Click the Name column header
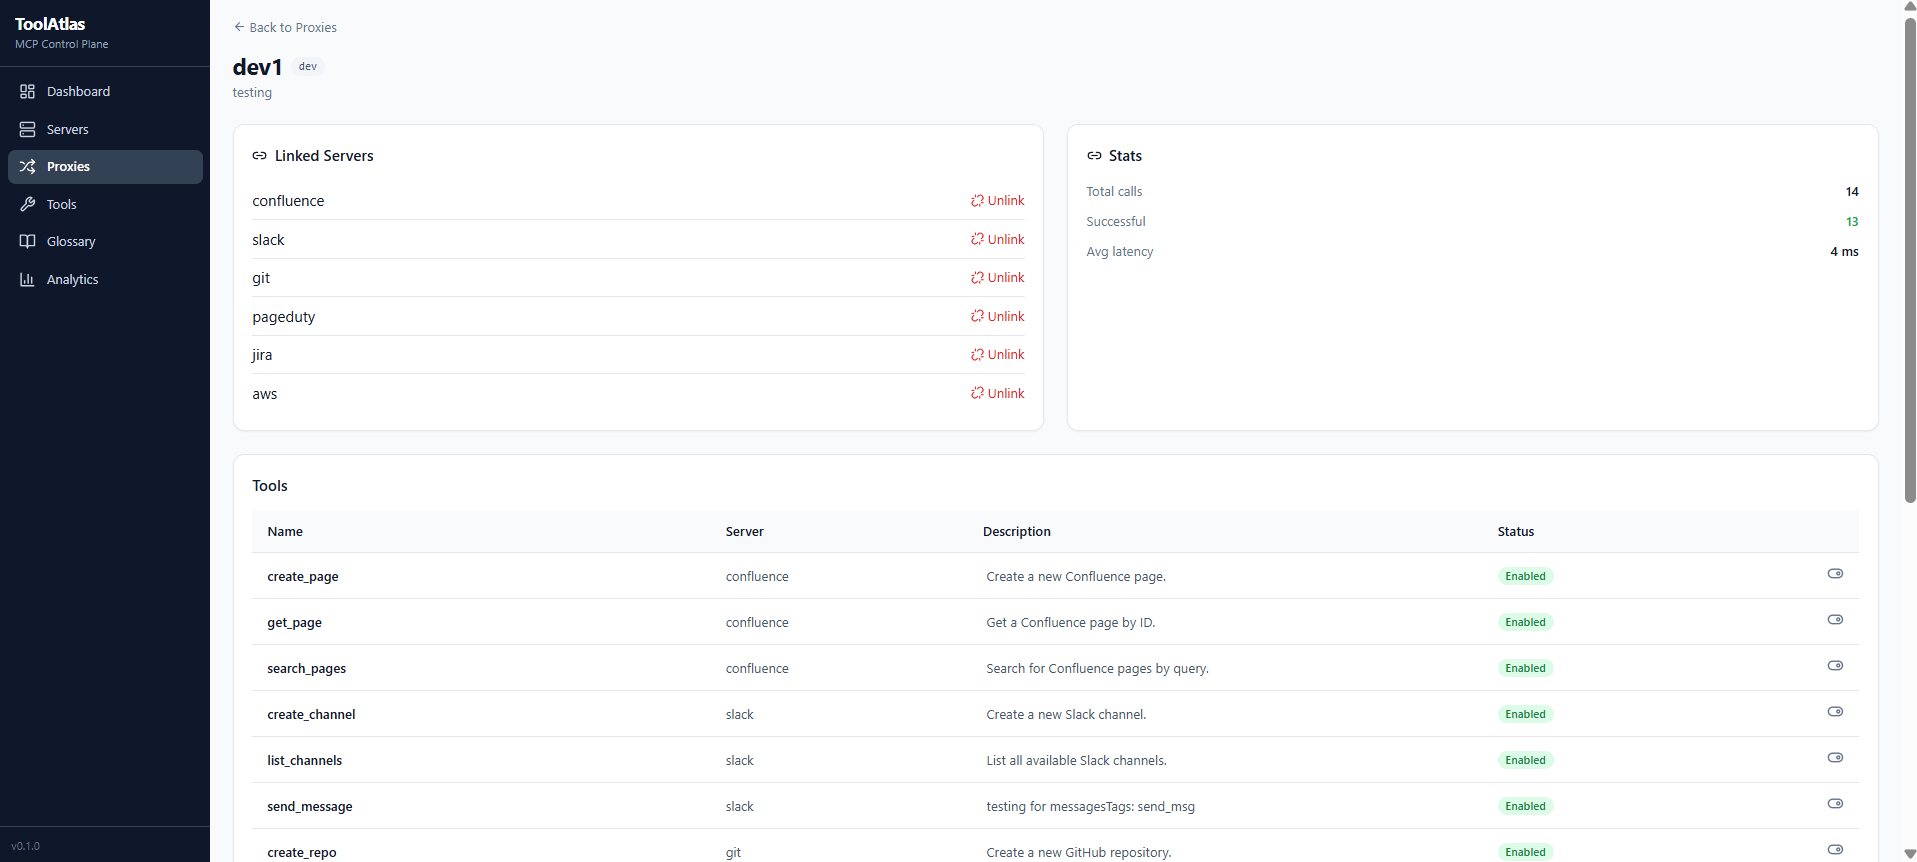The height and width of the screenshot is (862, 1917). [x=285, y=531]
